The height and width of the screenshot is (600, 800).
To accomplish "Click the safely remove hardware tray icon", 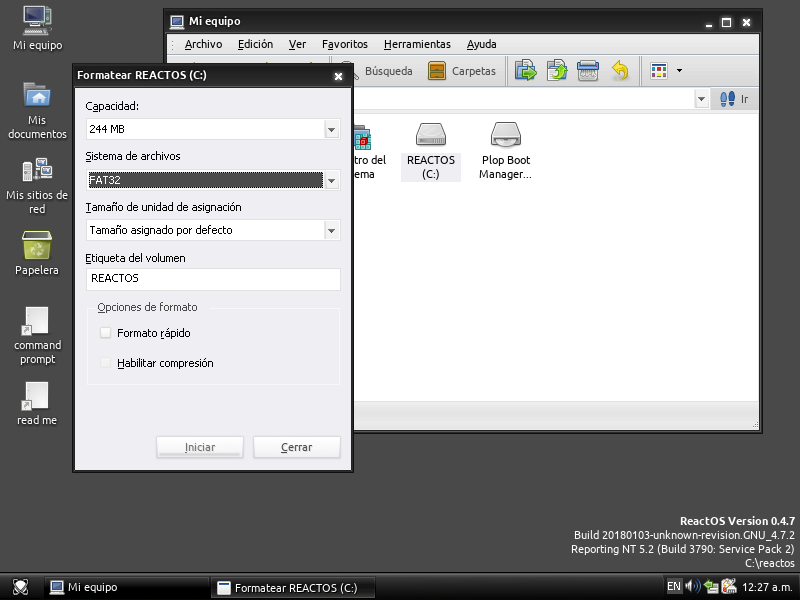I will (710, 586).
